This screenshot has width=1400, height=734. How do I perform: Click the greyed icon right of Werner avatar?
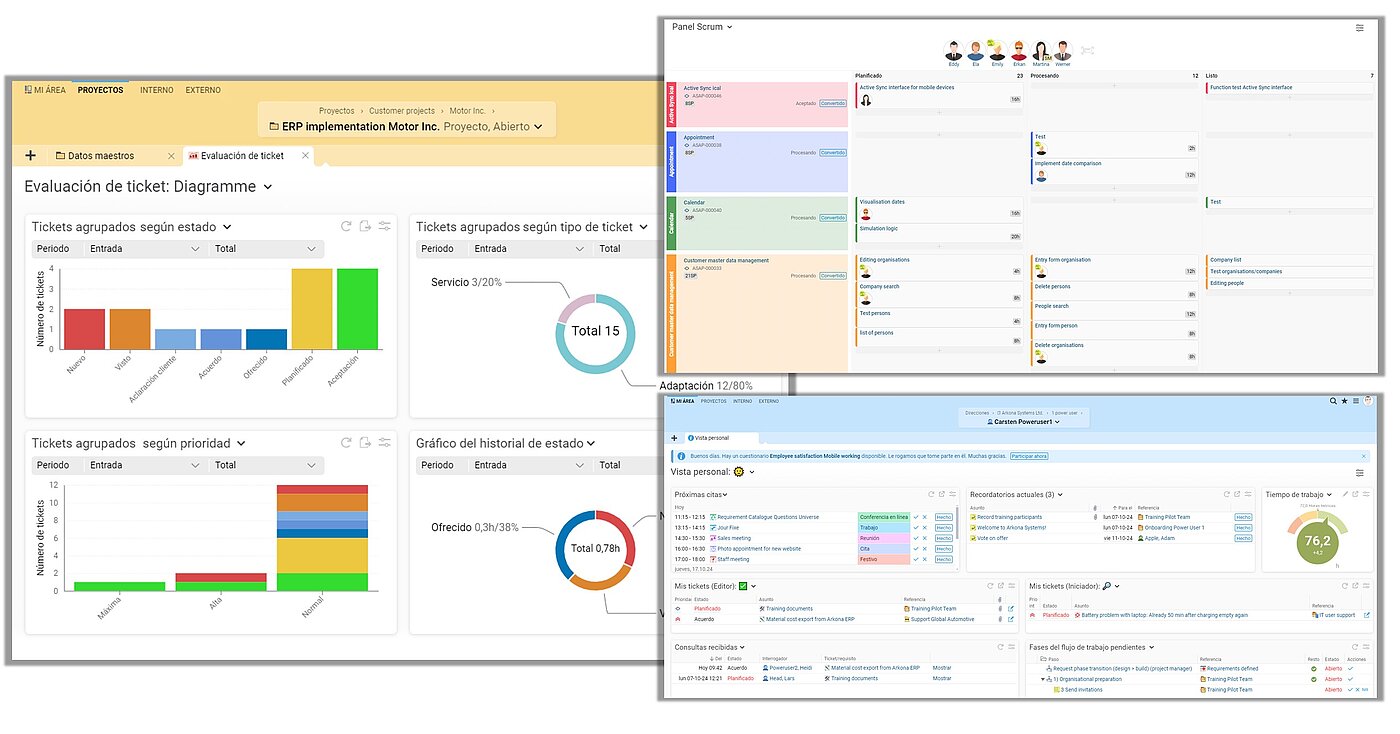point(1088,51)
